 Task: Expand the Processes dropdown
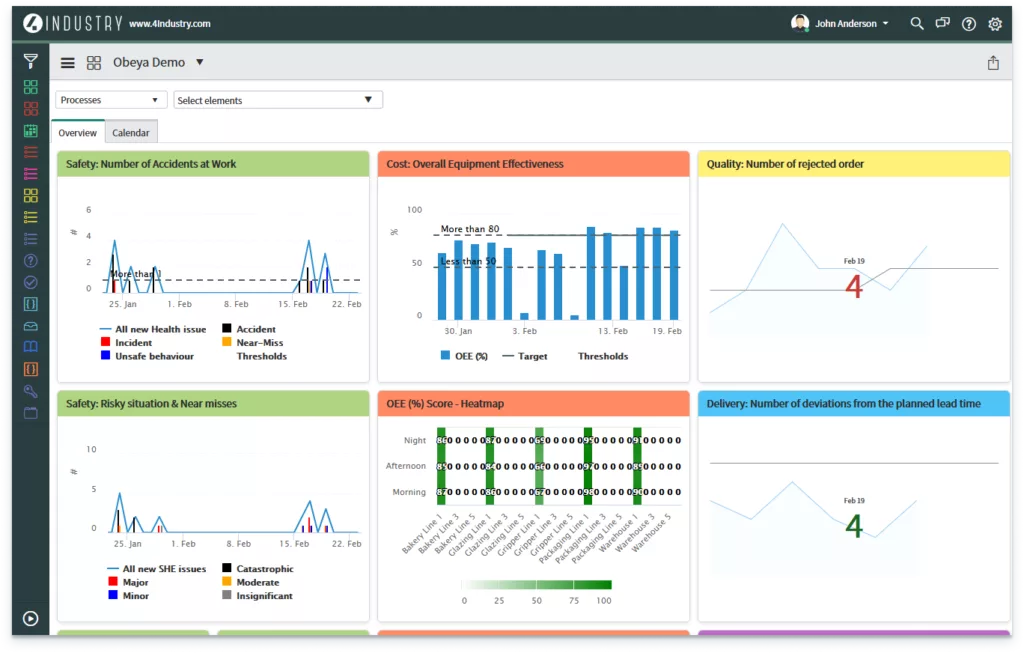110,100
